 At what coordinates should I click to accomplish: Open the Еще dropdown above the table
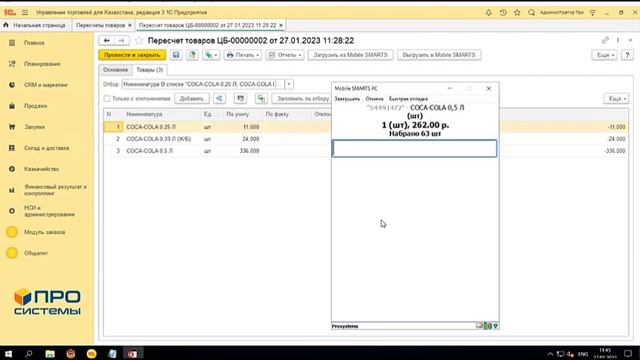(x=616, y=98)
